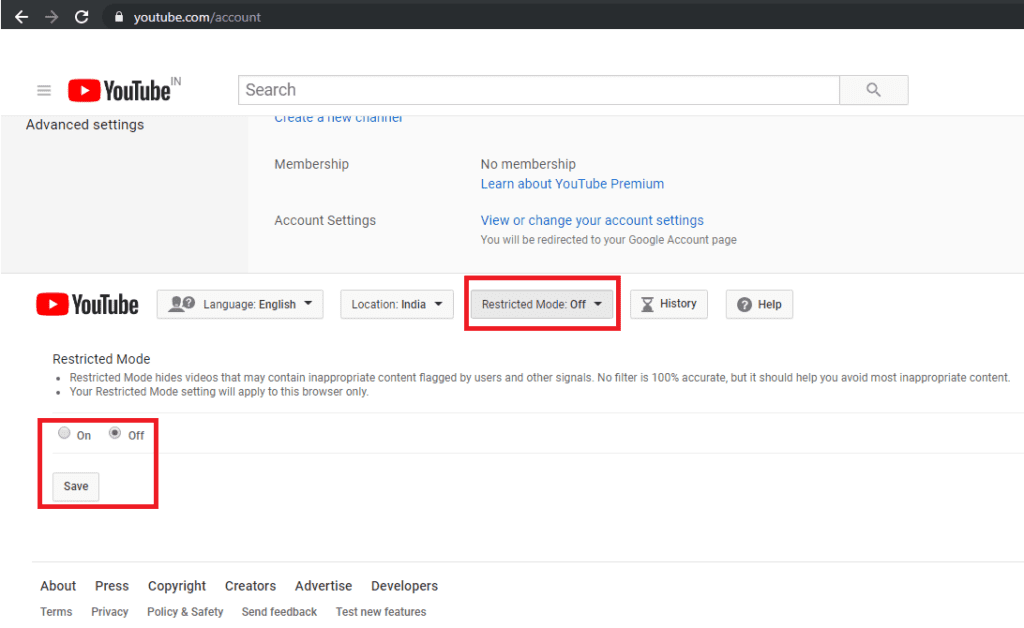Screen dimensions: 1024x628
Task: Select the On radio button
Action: tap(64, 433)
